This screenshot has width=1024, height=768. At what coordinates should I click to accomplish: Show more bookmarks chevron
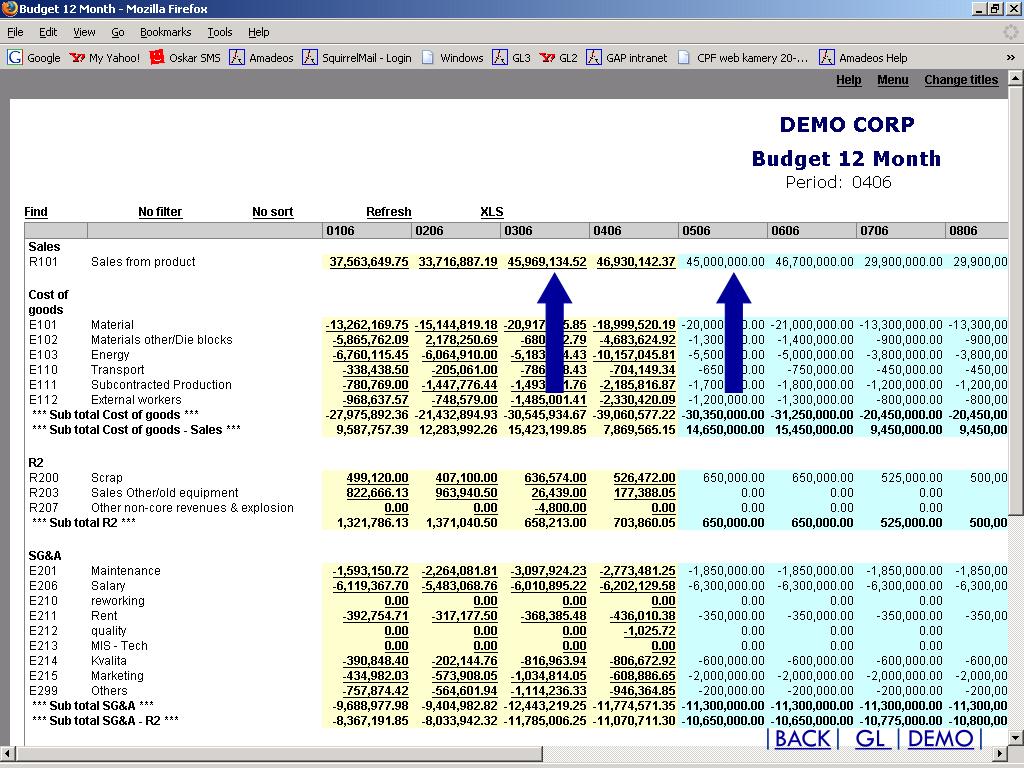(1010, 57)
